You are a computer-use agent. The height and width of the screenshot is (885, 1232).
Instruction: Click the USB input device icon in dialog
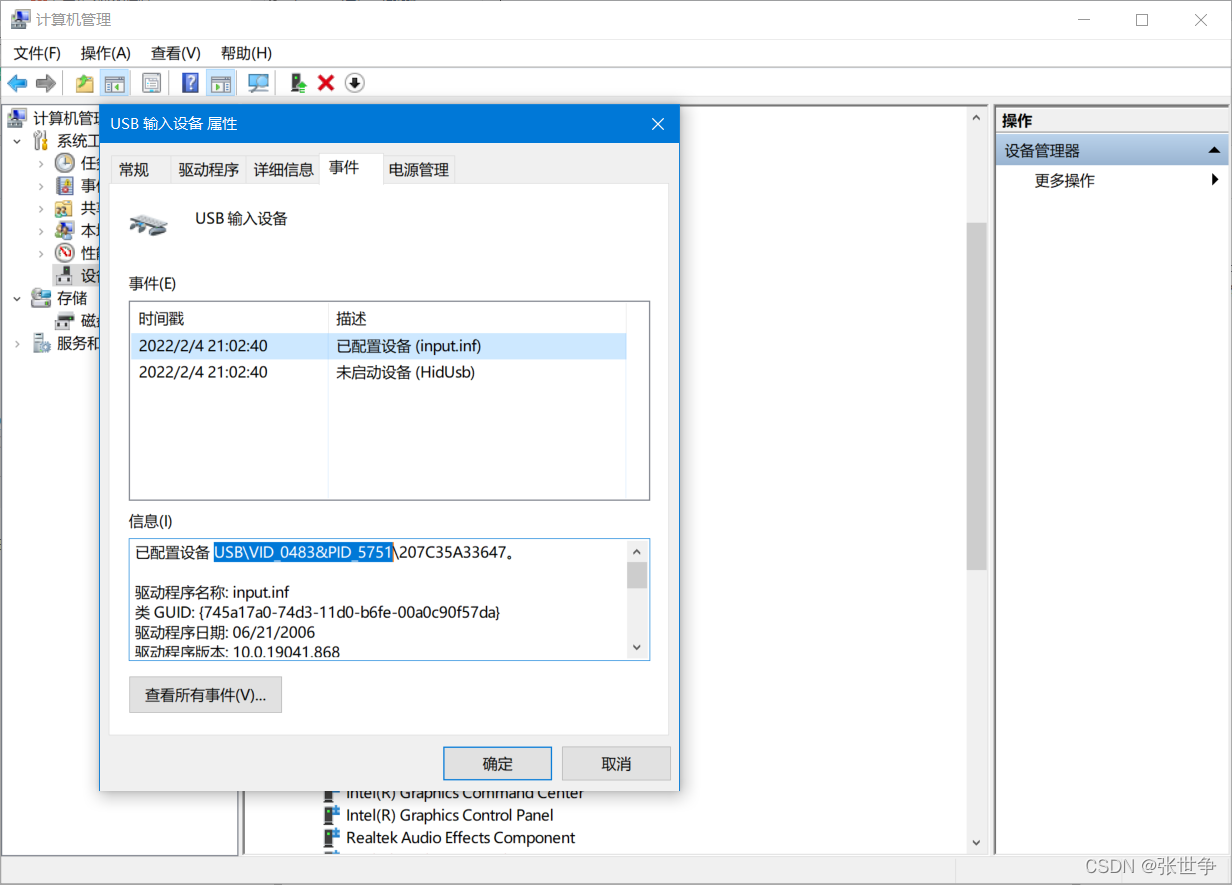148,223
